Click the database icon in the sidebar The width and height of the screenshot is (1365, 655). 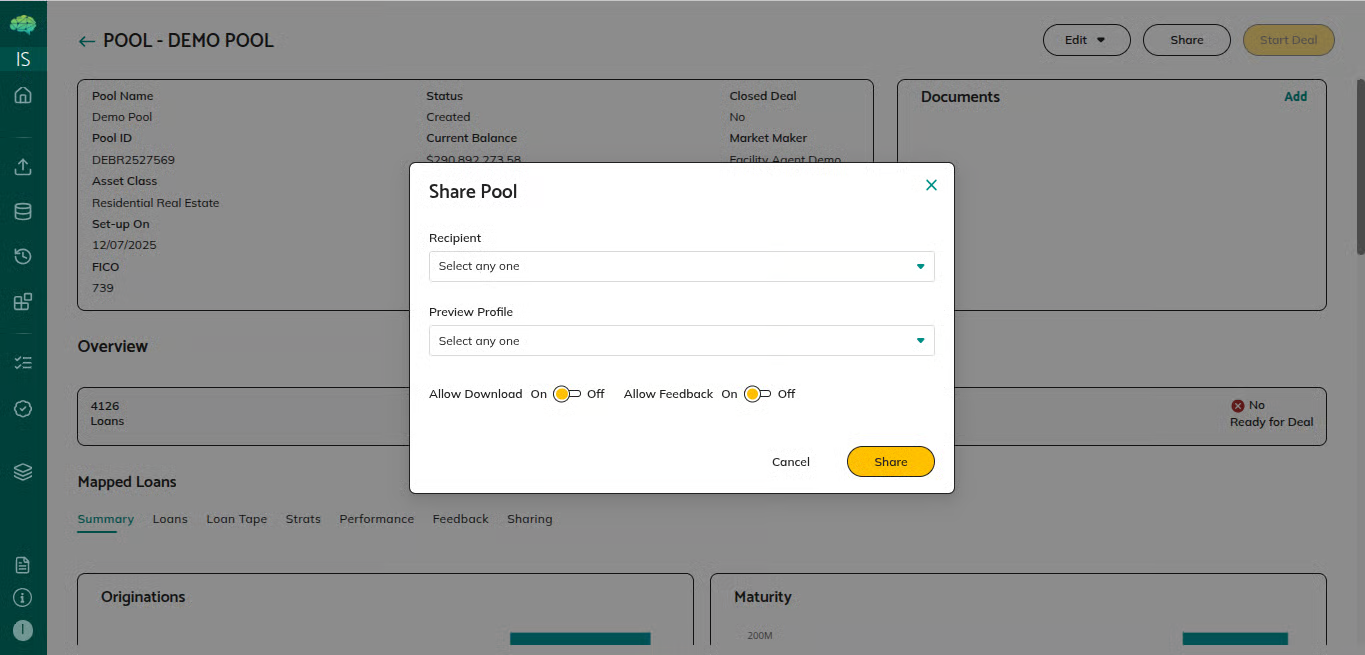[23, 212]
